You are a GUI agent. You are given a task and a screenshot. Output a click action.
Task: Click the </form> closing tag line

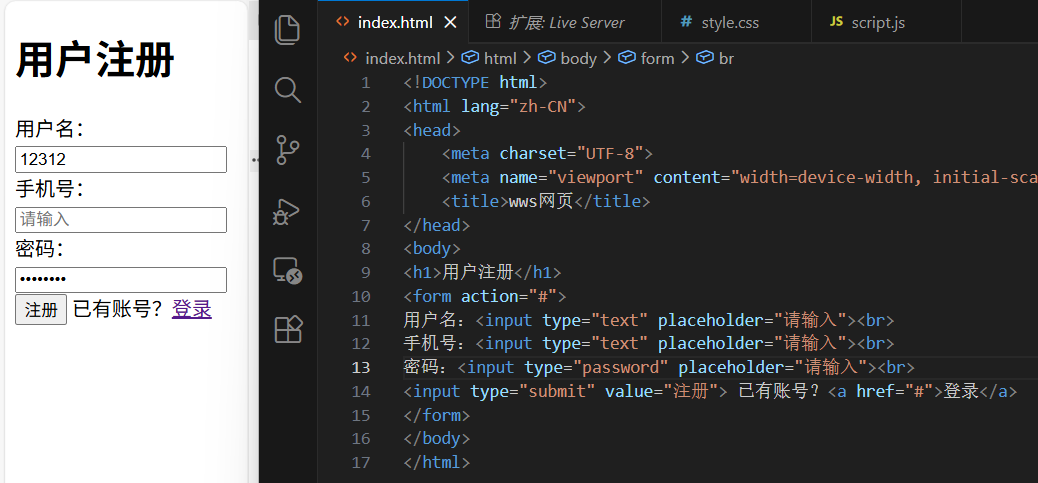coord(437,415)
